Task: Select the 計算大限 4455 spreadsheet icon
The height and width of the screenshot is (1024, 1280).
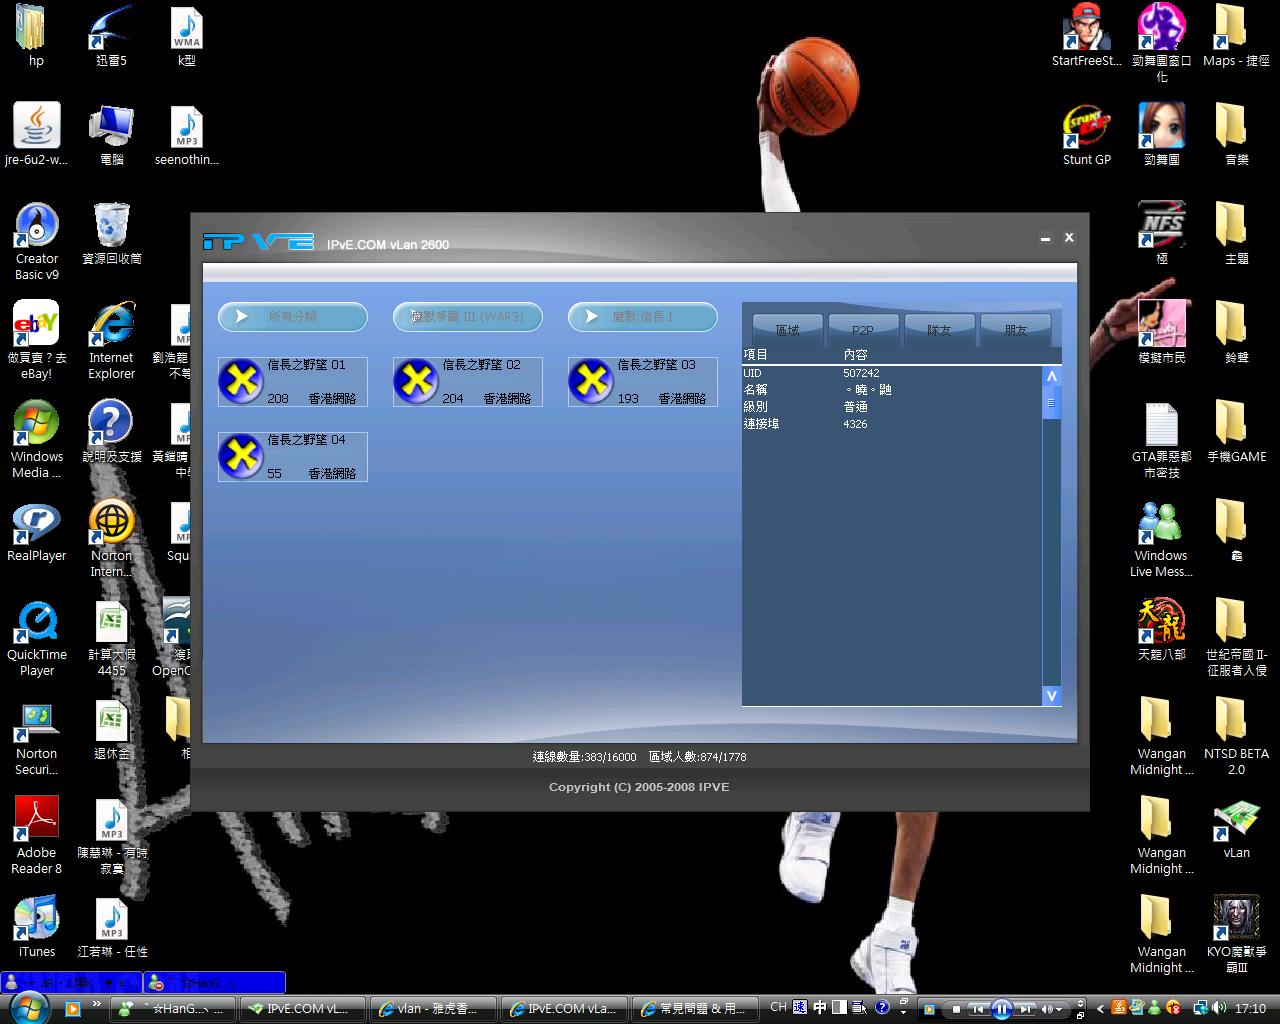Action: click(x=111, y=637)
